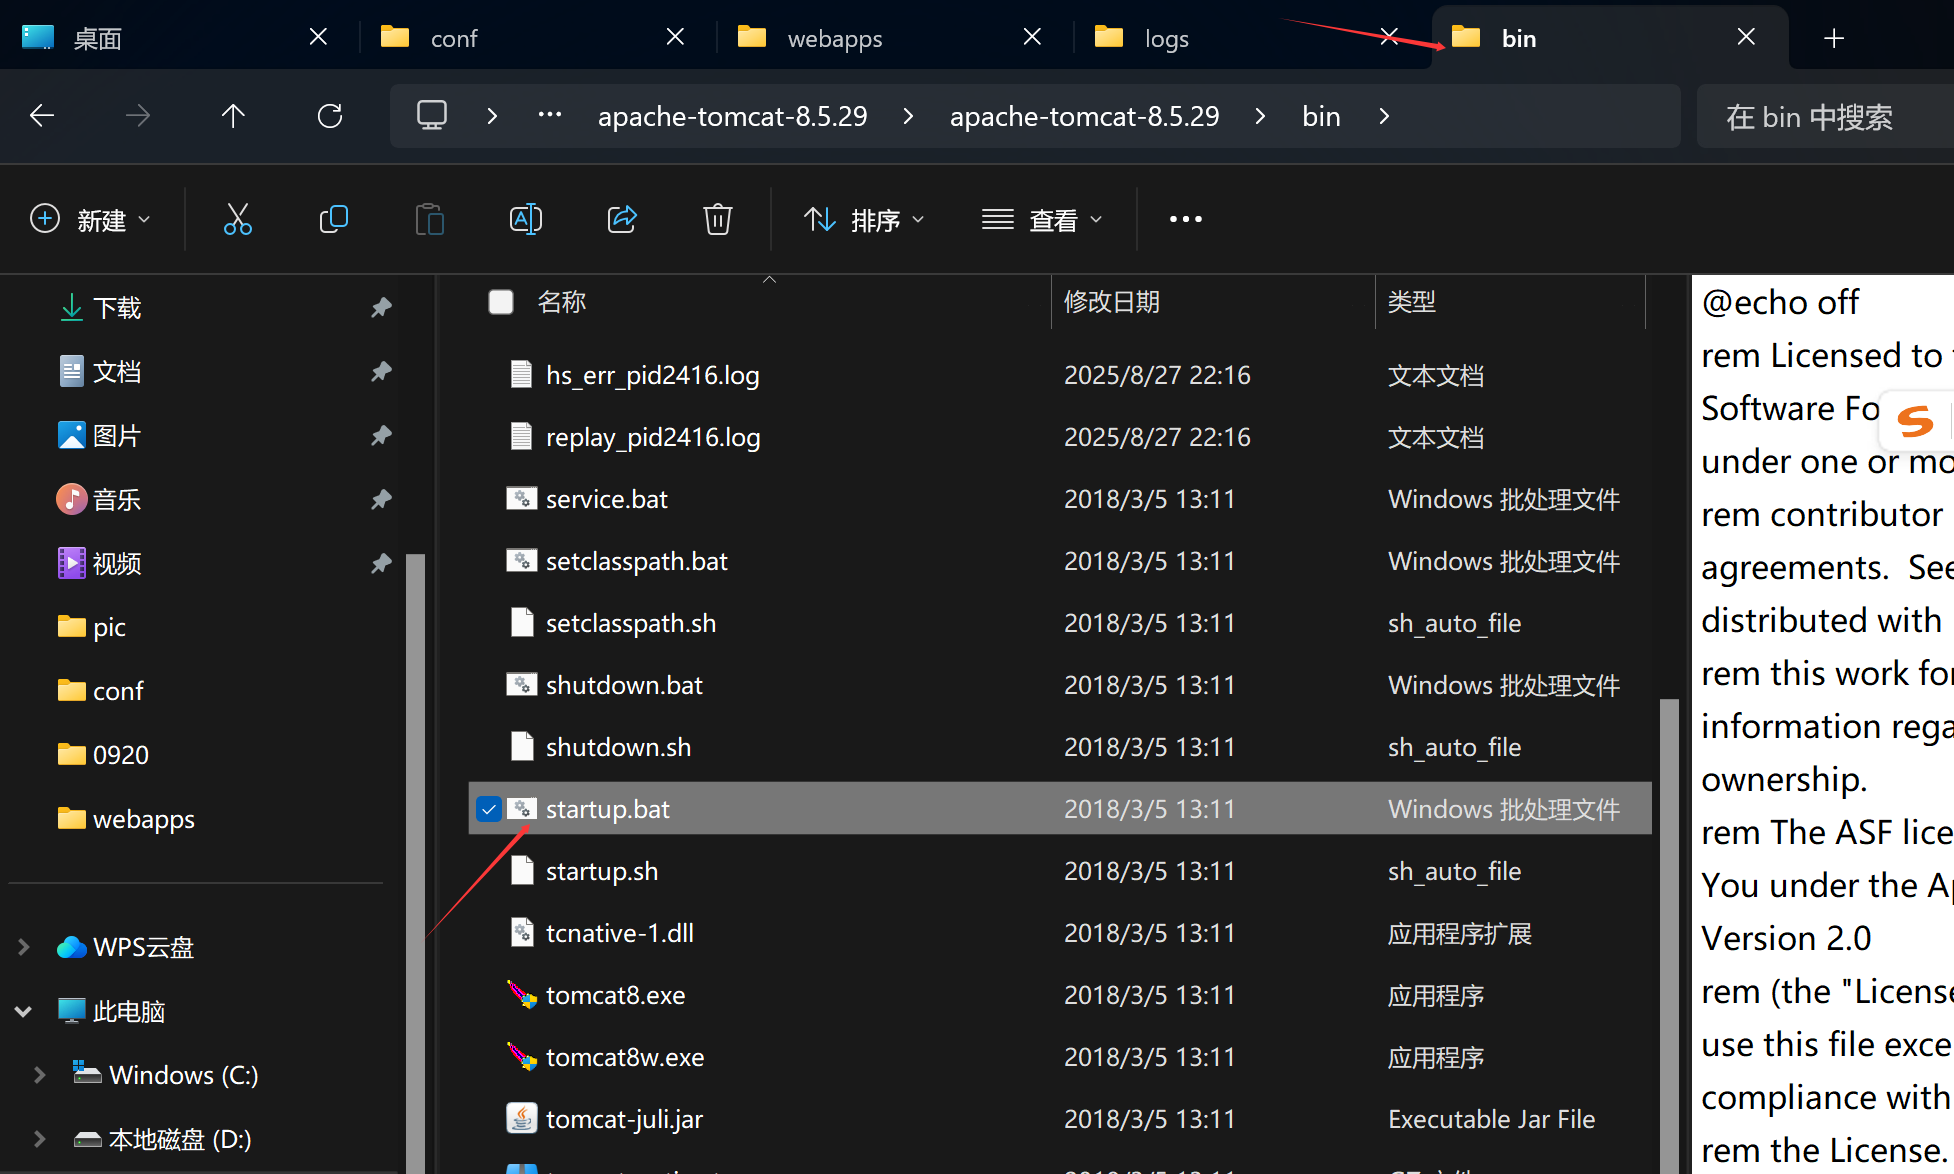Switch to the webapps tab
This screenshot has height=1174, width=1954.
(835, 38)
